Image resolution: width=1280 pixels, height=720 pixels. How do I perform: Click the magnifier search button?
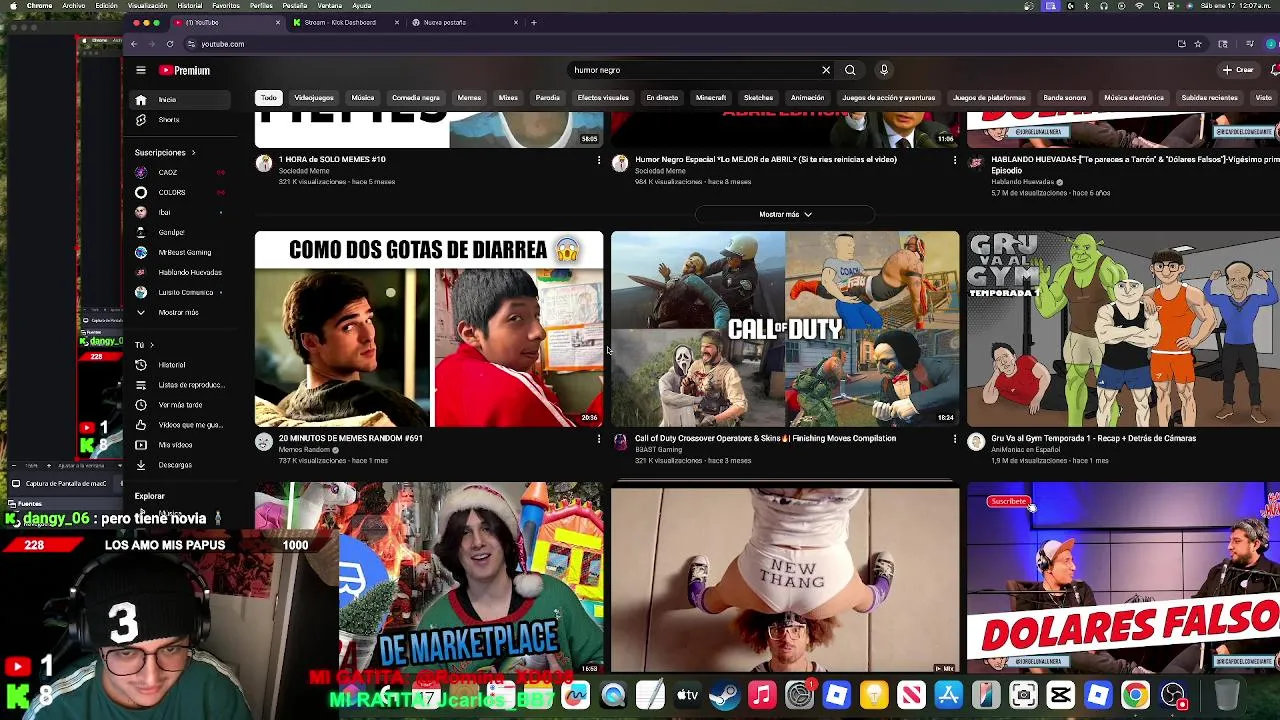coord(850,70)
